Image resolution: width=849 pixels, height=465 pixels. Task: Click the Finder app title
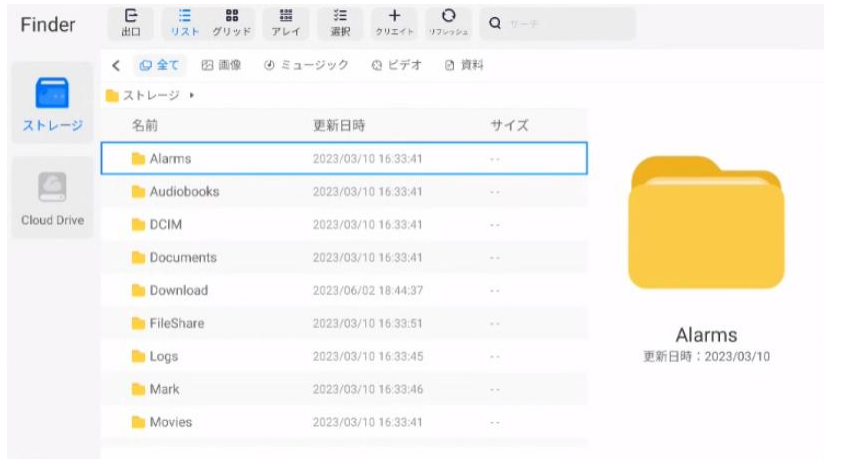coord(48,25)
